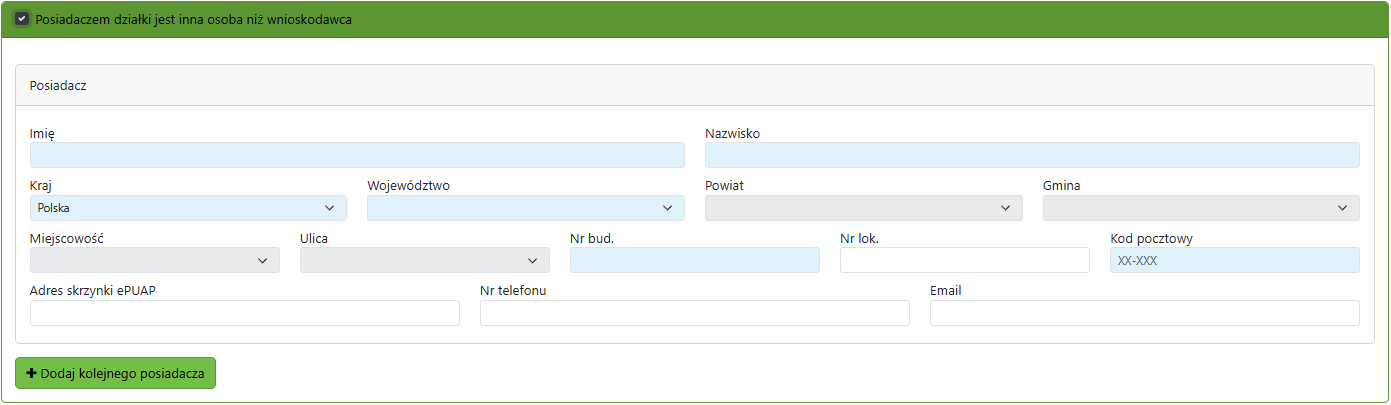Select the Nr telefonu input field
The width and height of the screenshot is (1391, 405).
point(694,313)
